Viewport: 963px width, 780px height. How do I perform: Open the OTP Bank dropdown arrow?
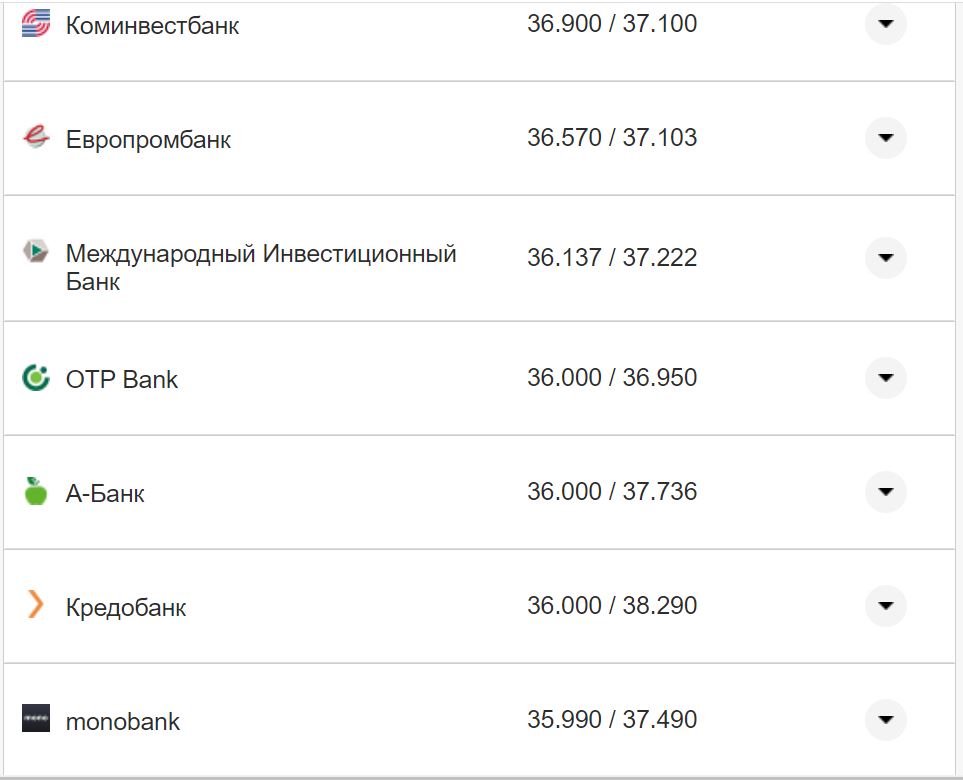pos(884,378)
